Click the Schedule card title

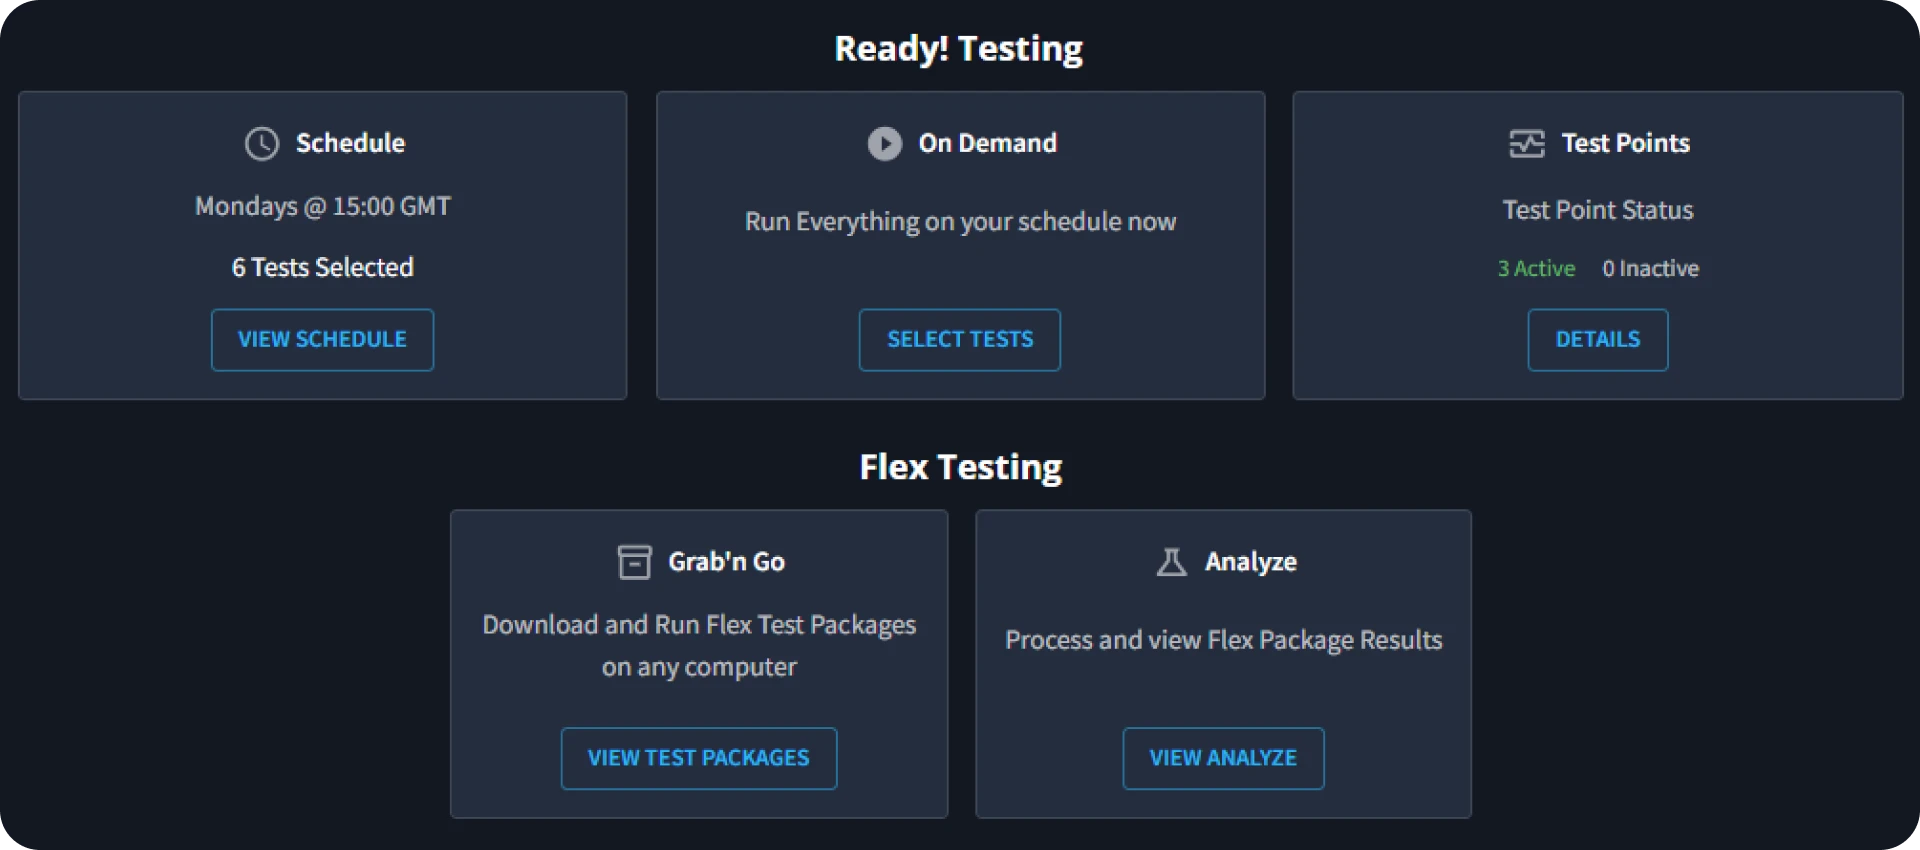click(350, 144)
